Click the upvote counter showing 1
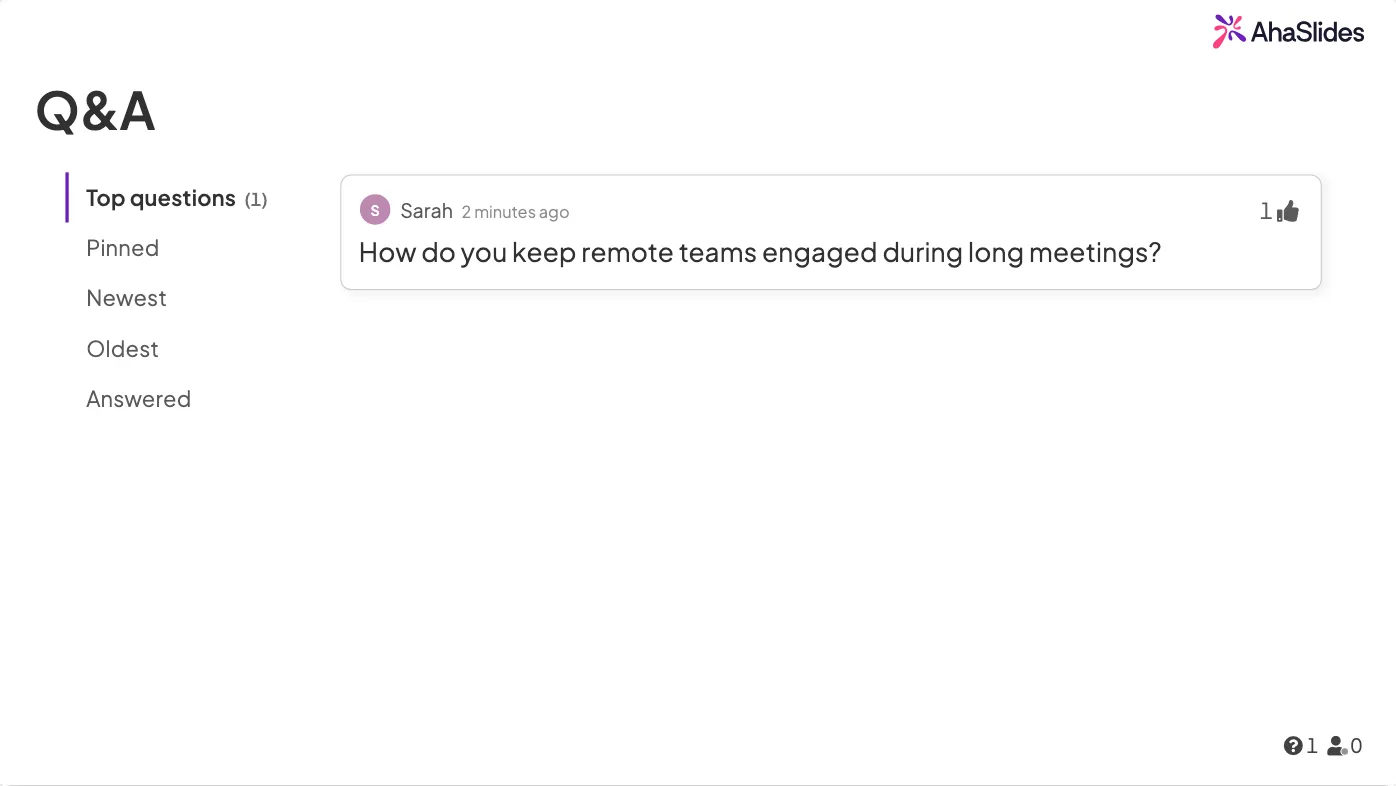 1265,211
